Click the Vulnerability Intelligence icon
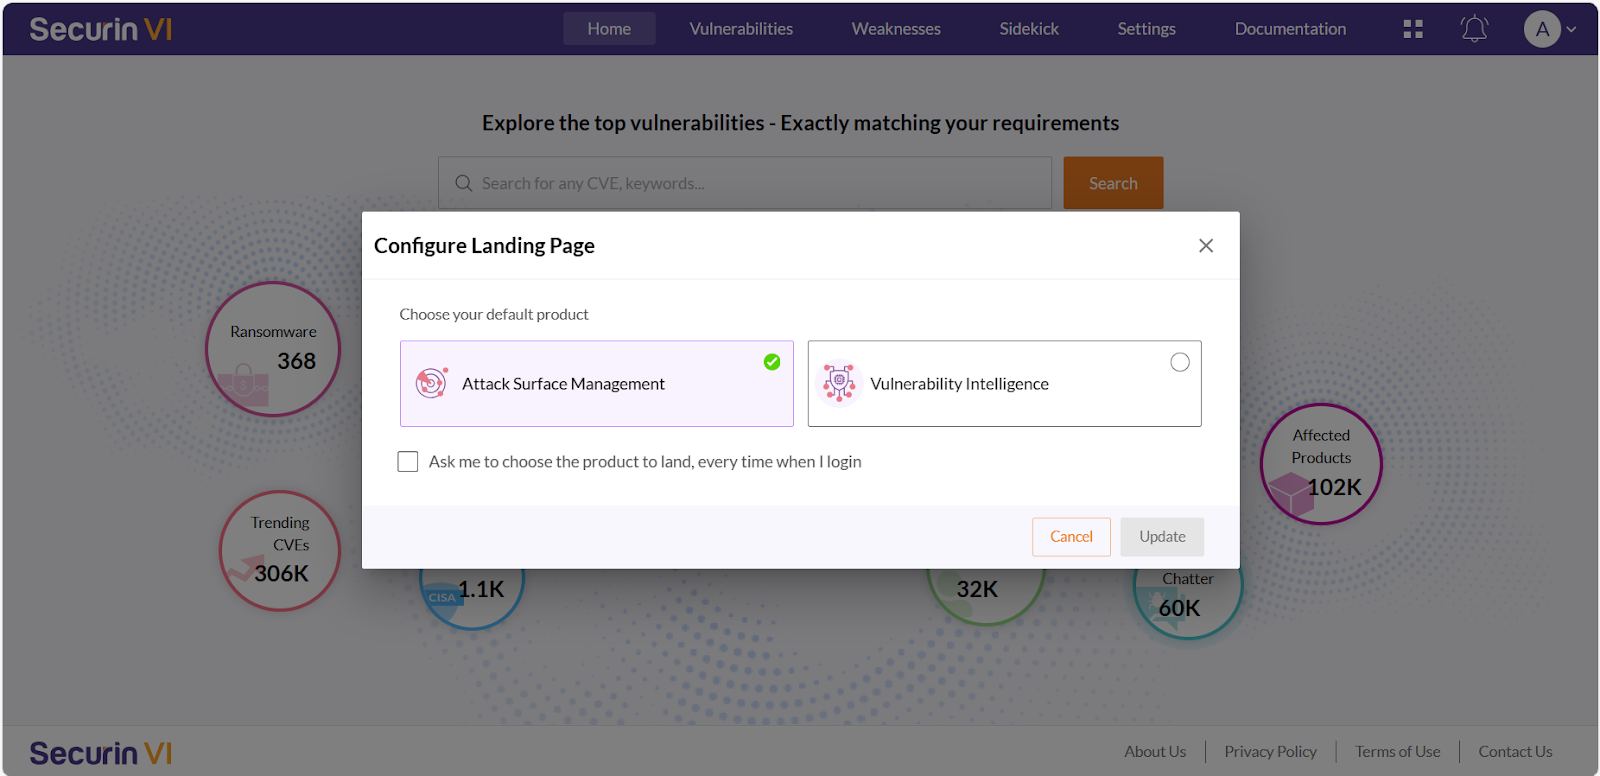Screen dimensions: 1600x776 pyautogui.click(x=839, y=383)
